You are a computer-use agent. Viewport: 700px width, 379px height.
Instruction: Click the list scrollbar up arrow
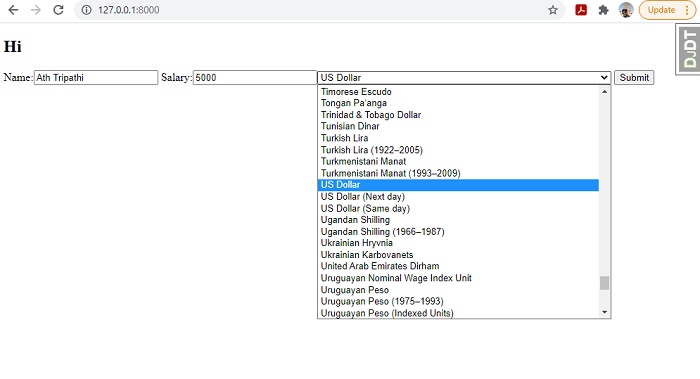pos(604,92)
